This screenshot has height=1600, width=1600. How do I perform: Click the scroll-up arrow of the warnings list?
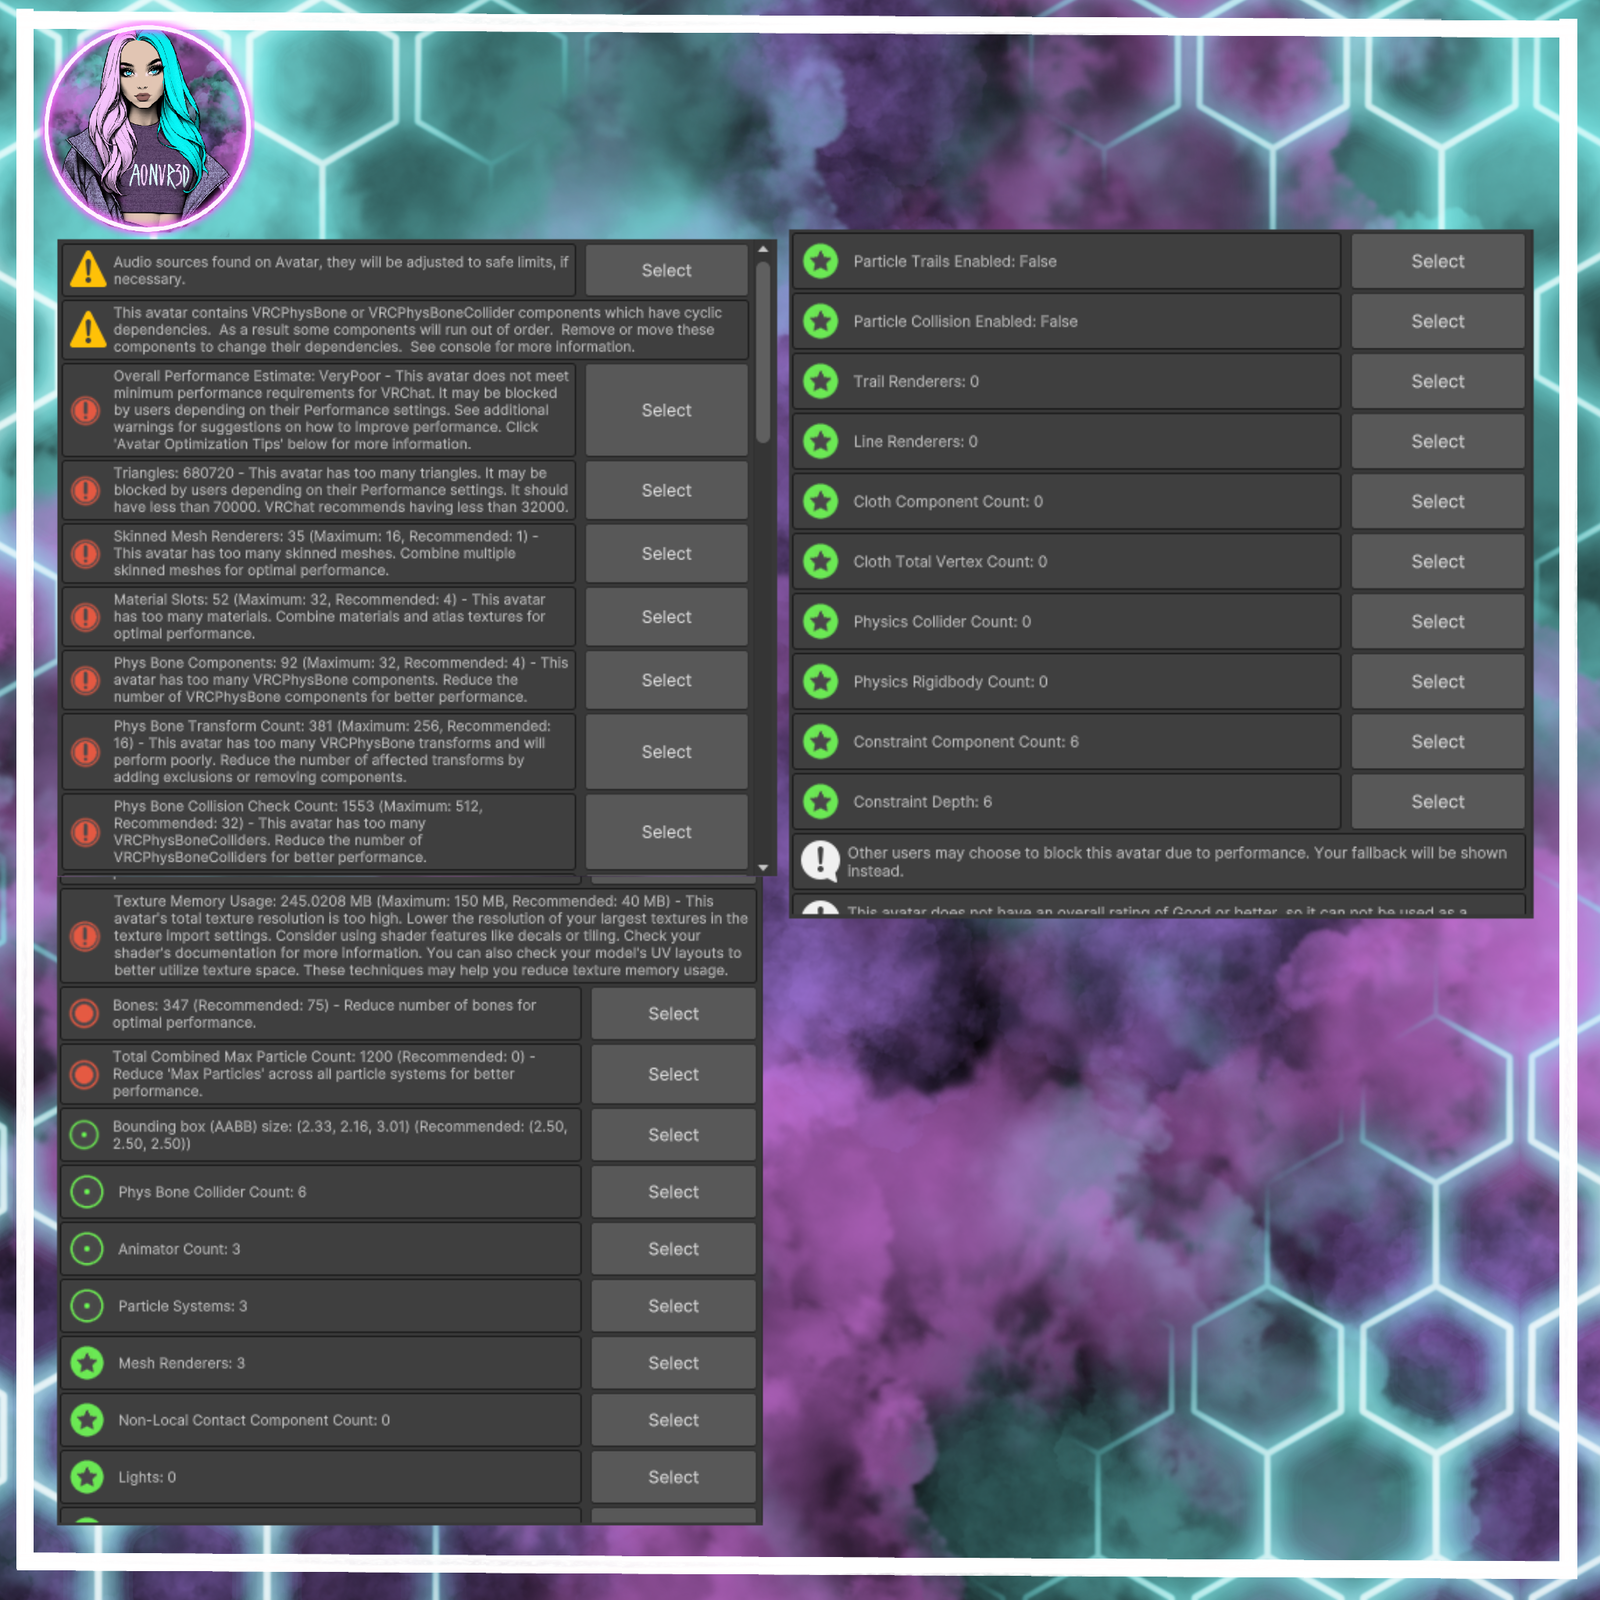[763, 250]
